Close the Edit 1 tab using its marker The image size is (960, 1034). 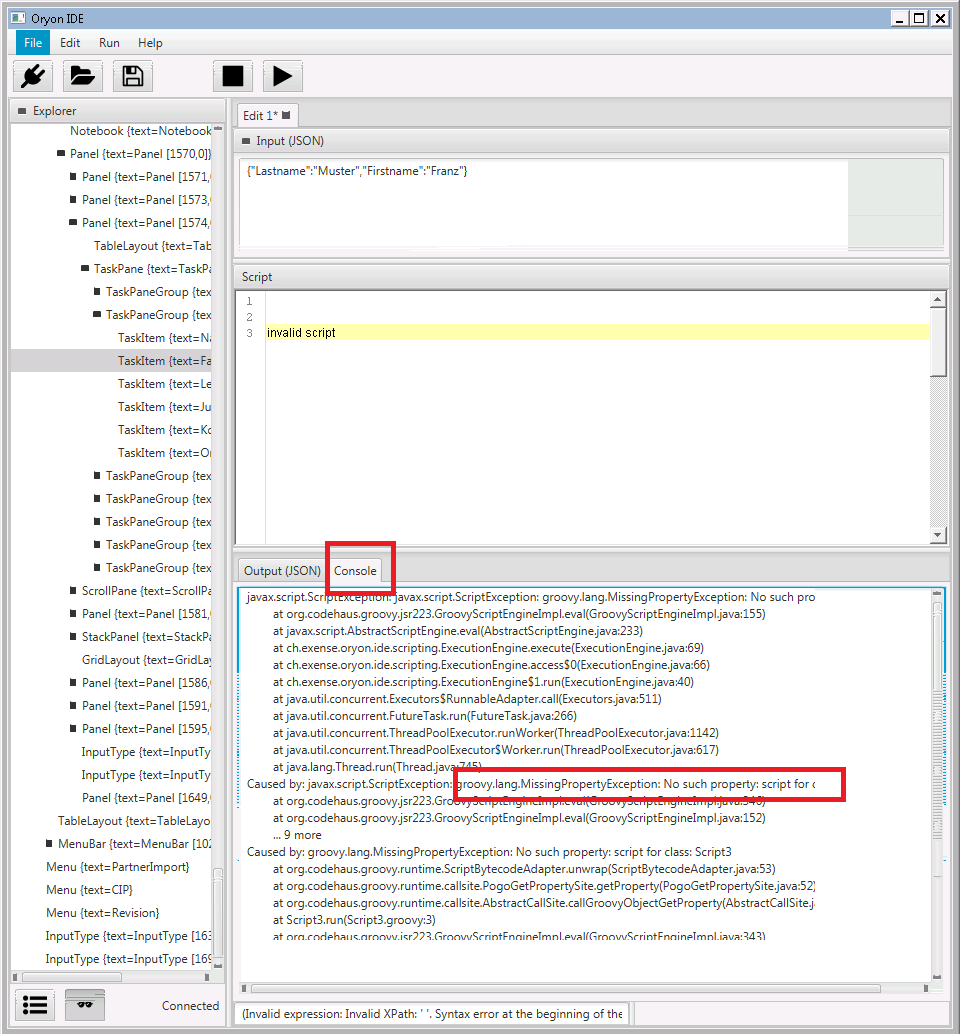point(286,115)
